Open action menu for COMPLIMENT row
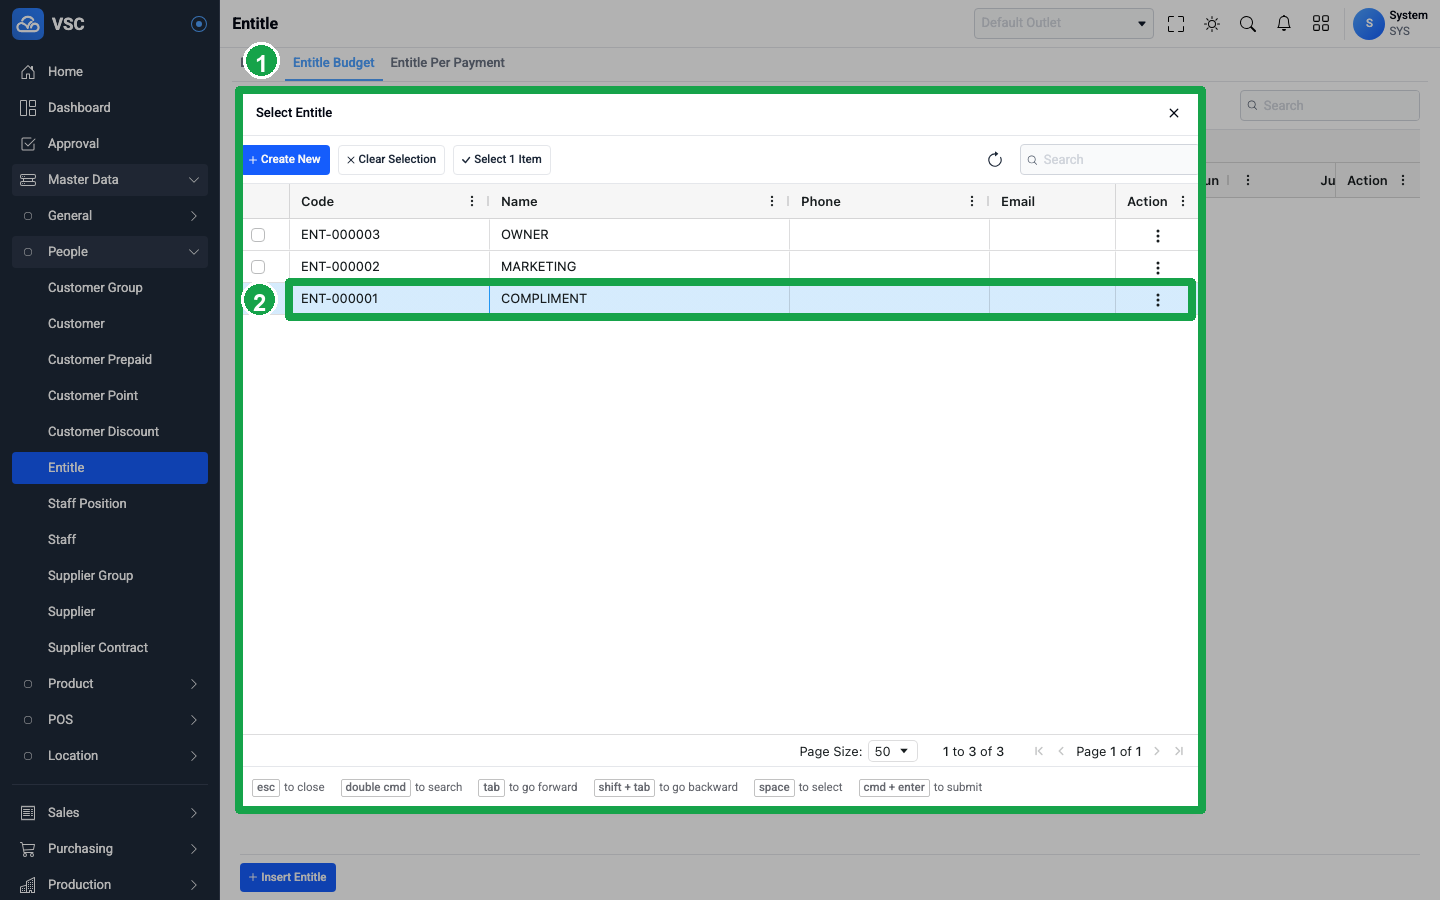This screenshot has width=1440, height=900. pyautogui.click(x=1158, y=300)
